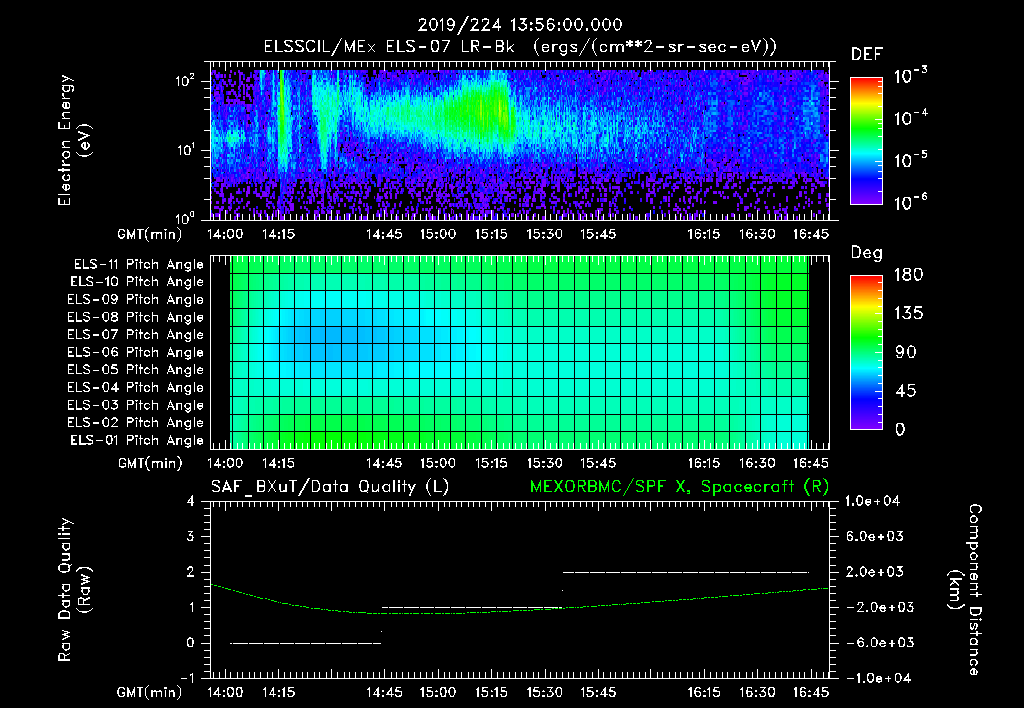This screenshot has height=708, width=1024.
Task: Click the Deg pitch angle color bar
Action: point(866,352)
